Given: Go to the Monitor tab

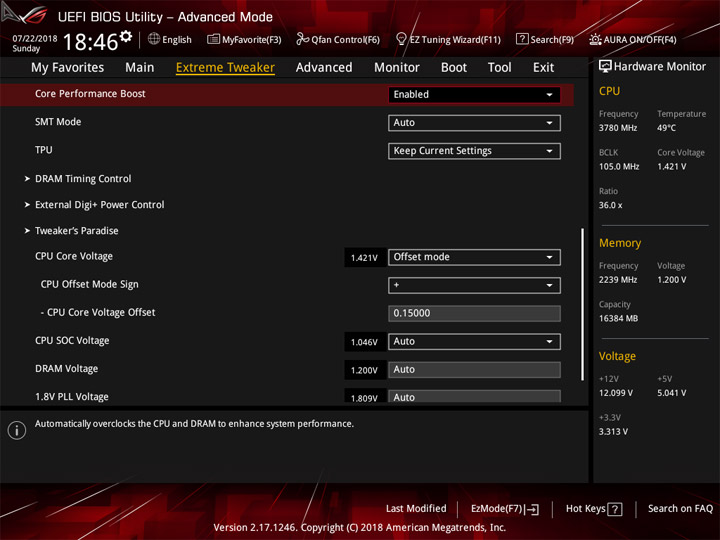Looking at the screenshot, I should click(x=397, y=68).
